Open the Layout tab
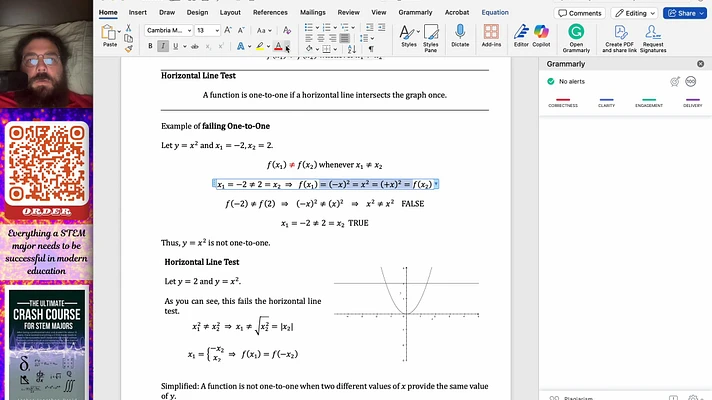The width and height of the screenshot is (712, 400). (x=230, y=12)
